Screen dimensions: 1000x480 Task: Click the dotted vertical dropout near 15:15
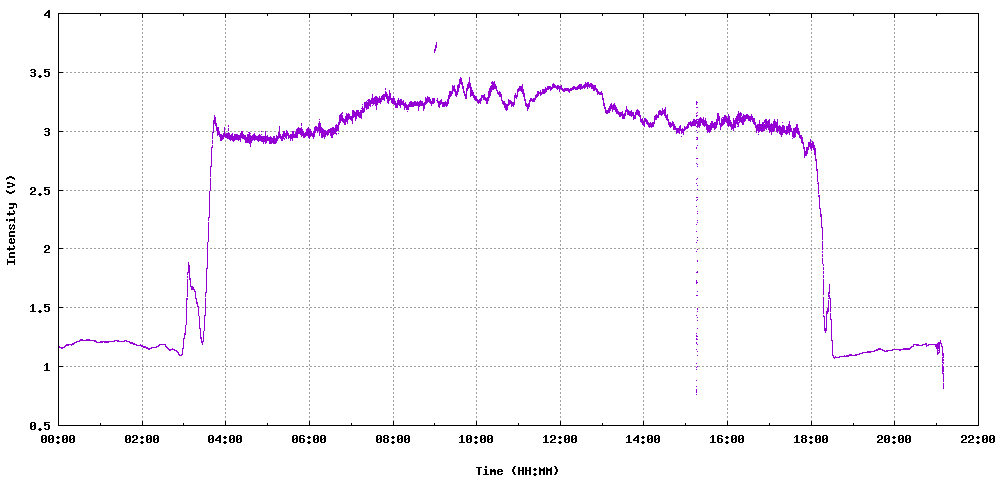click(x=696, y=247)
